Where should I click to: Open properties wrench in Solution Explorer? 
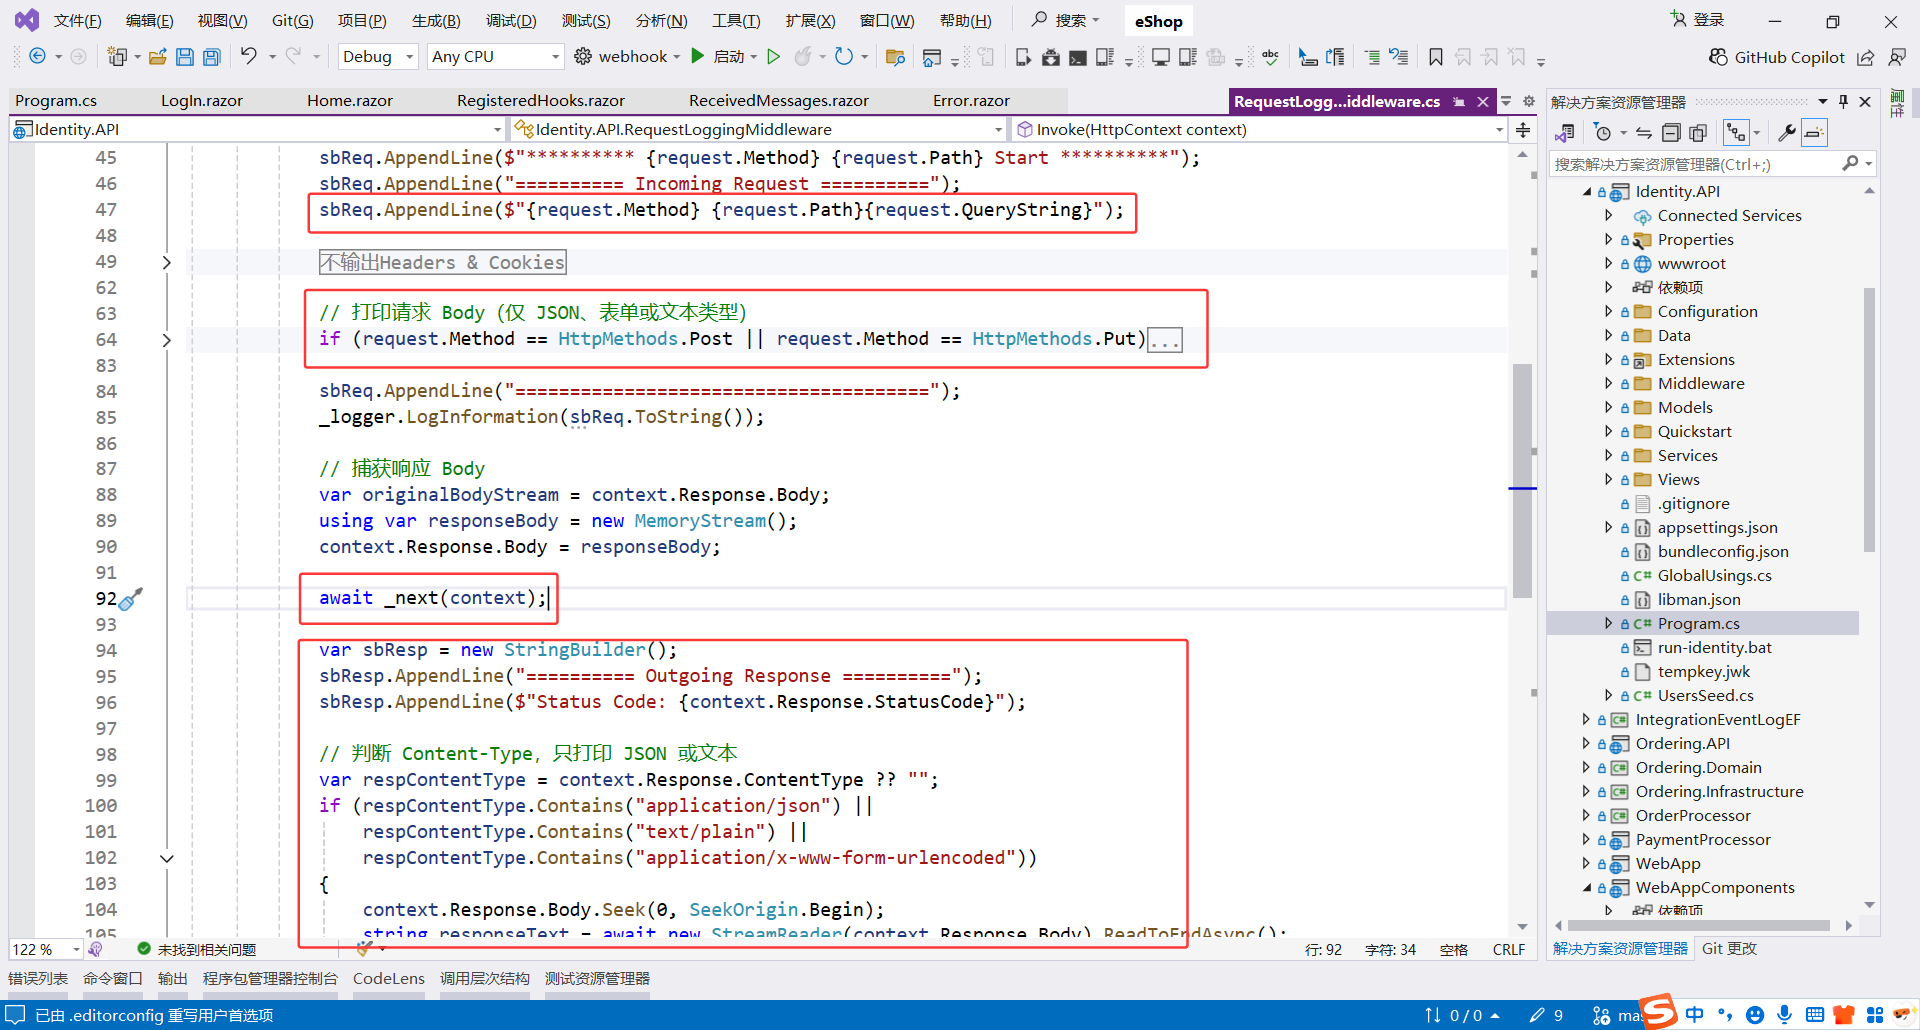tap(1787, 133)
